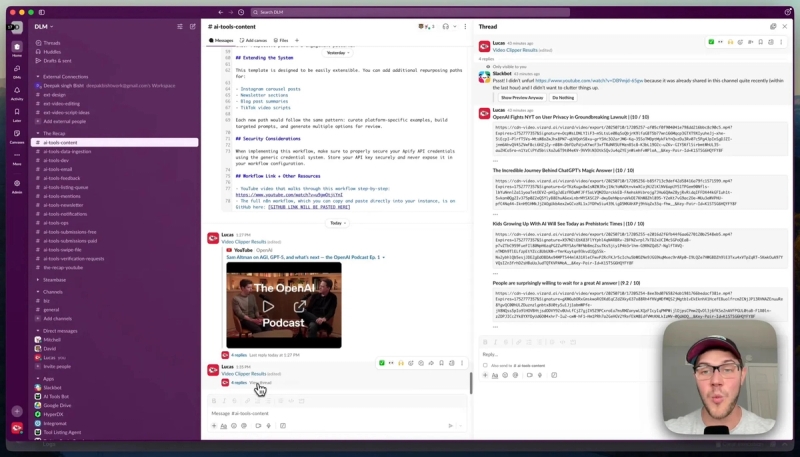Open thread in new window icon
Image resolution: width=800 pixels, height=457 pixels.
tap(773, 27)
